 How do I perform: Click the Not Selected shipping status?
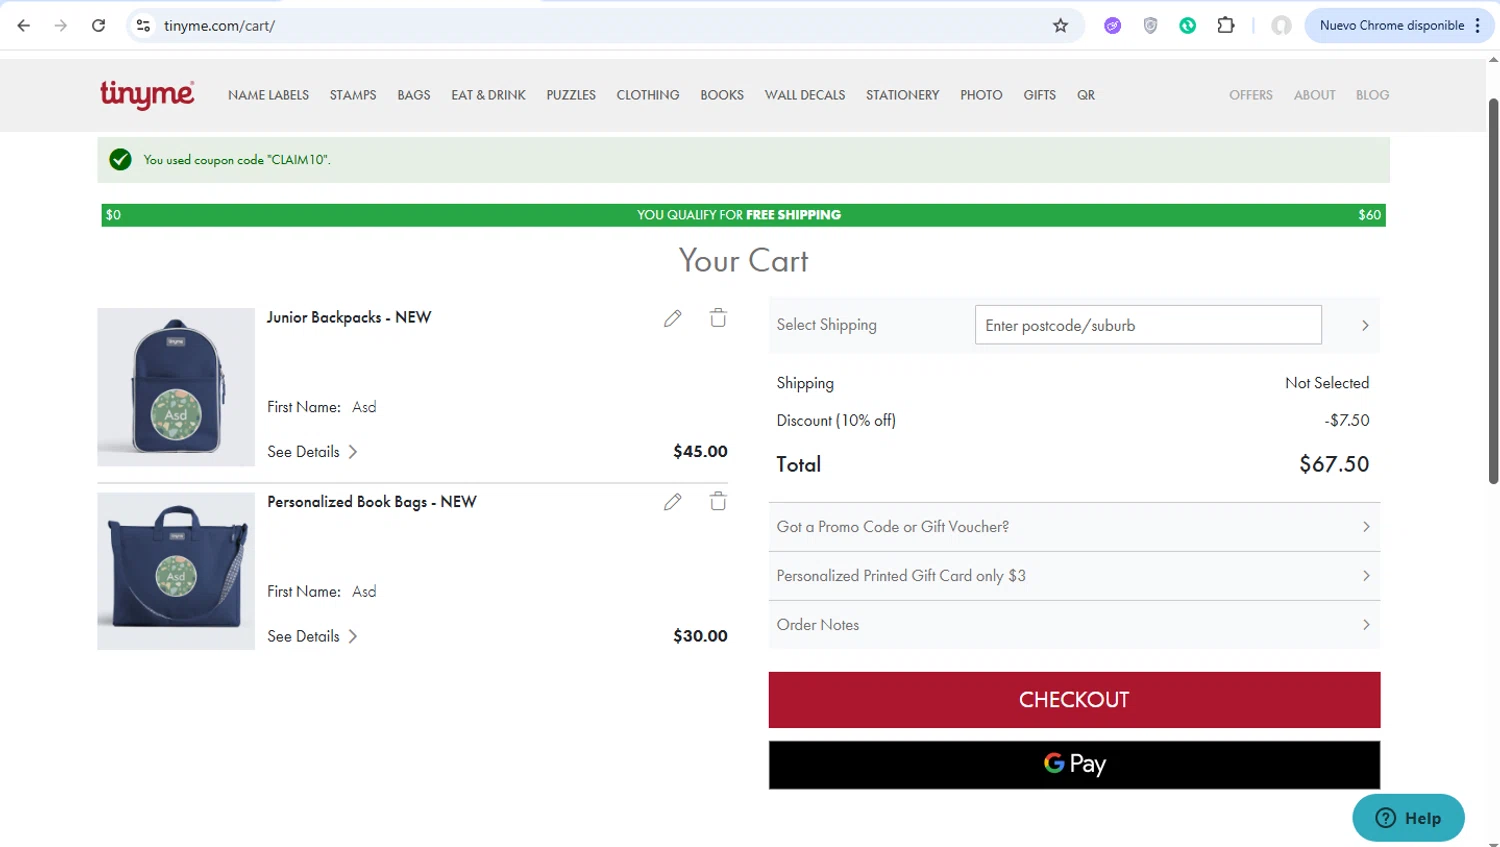click(x=1327, y=383)
